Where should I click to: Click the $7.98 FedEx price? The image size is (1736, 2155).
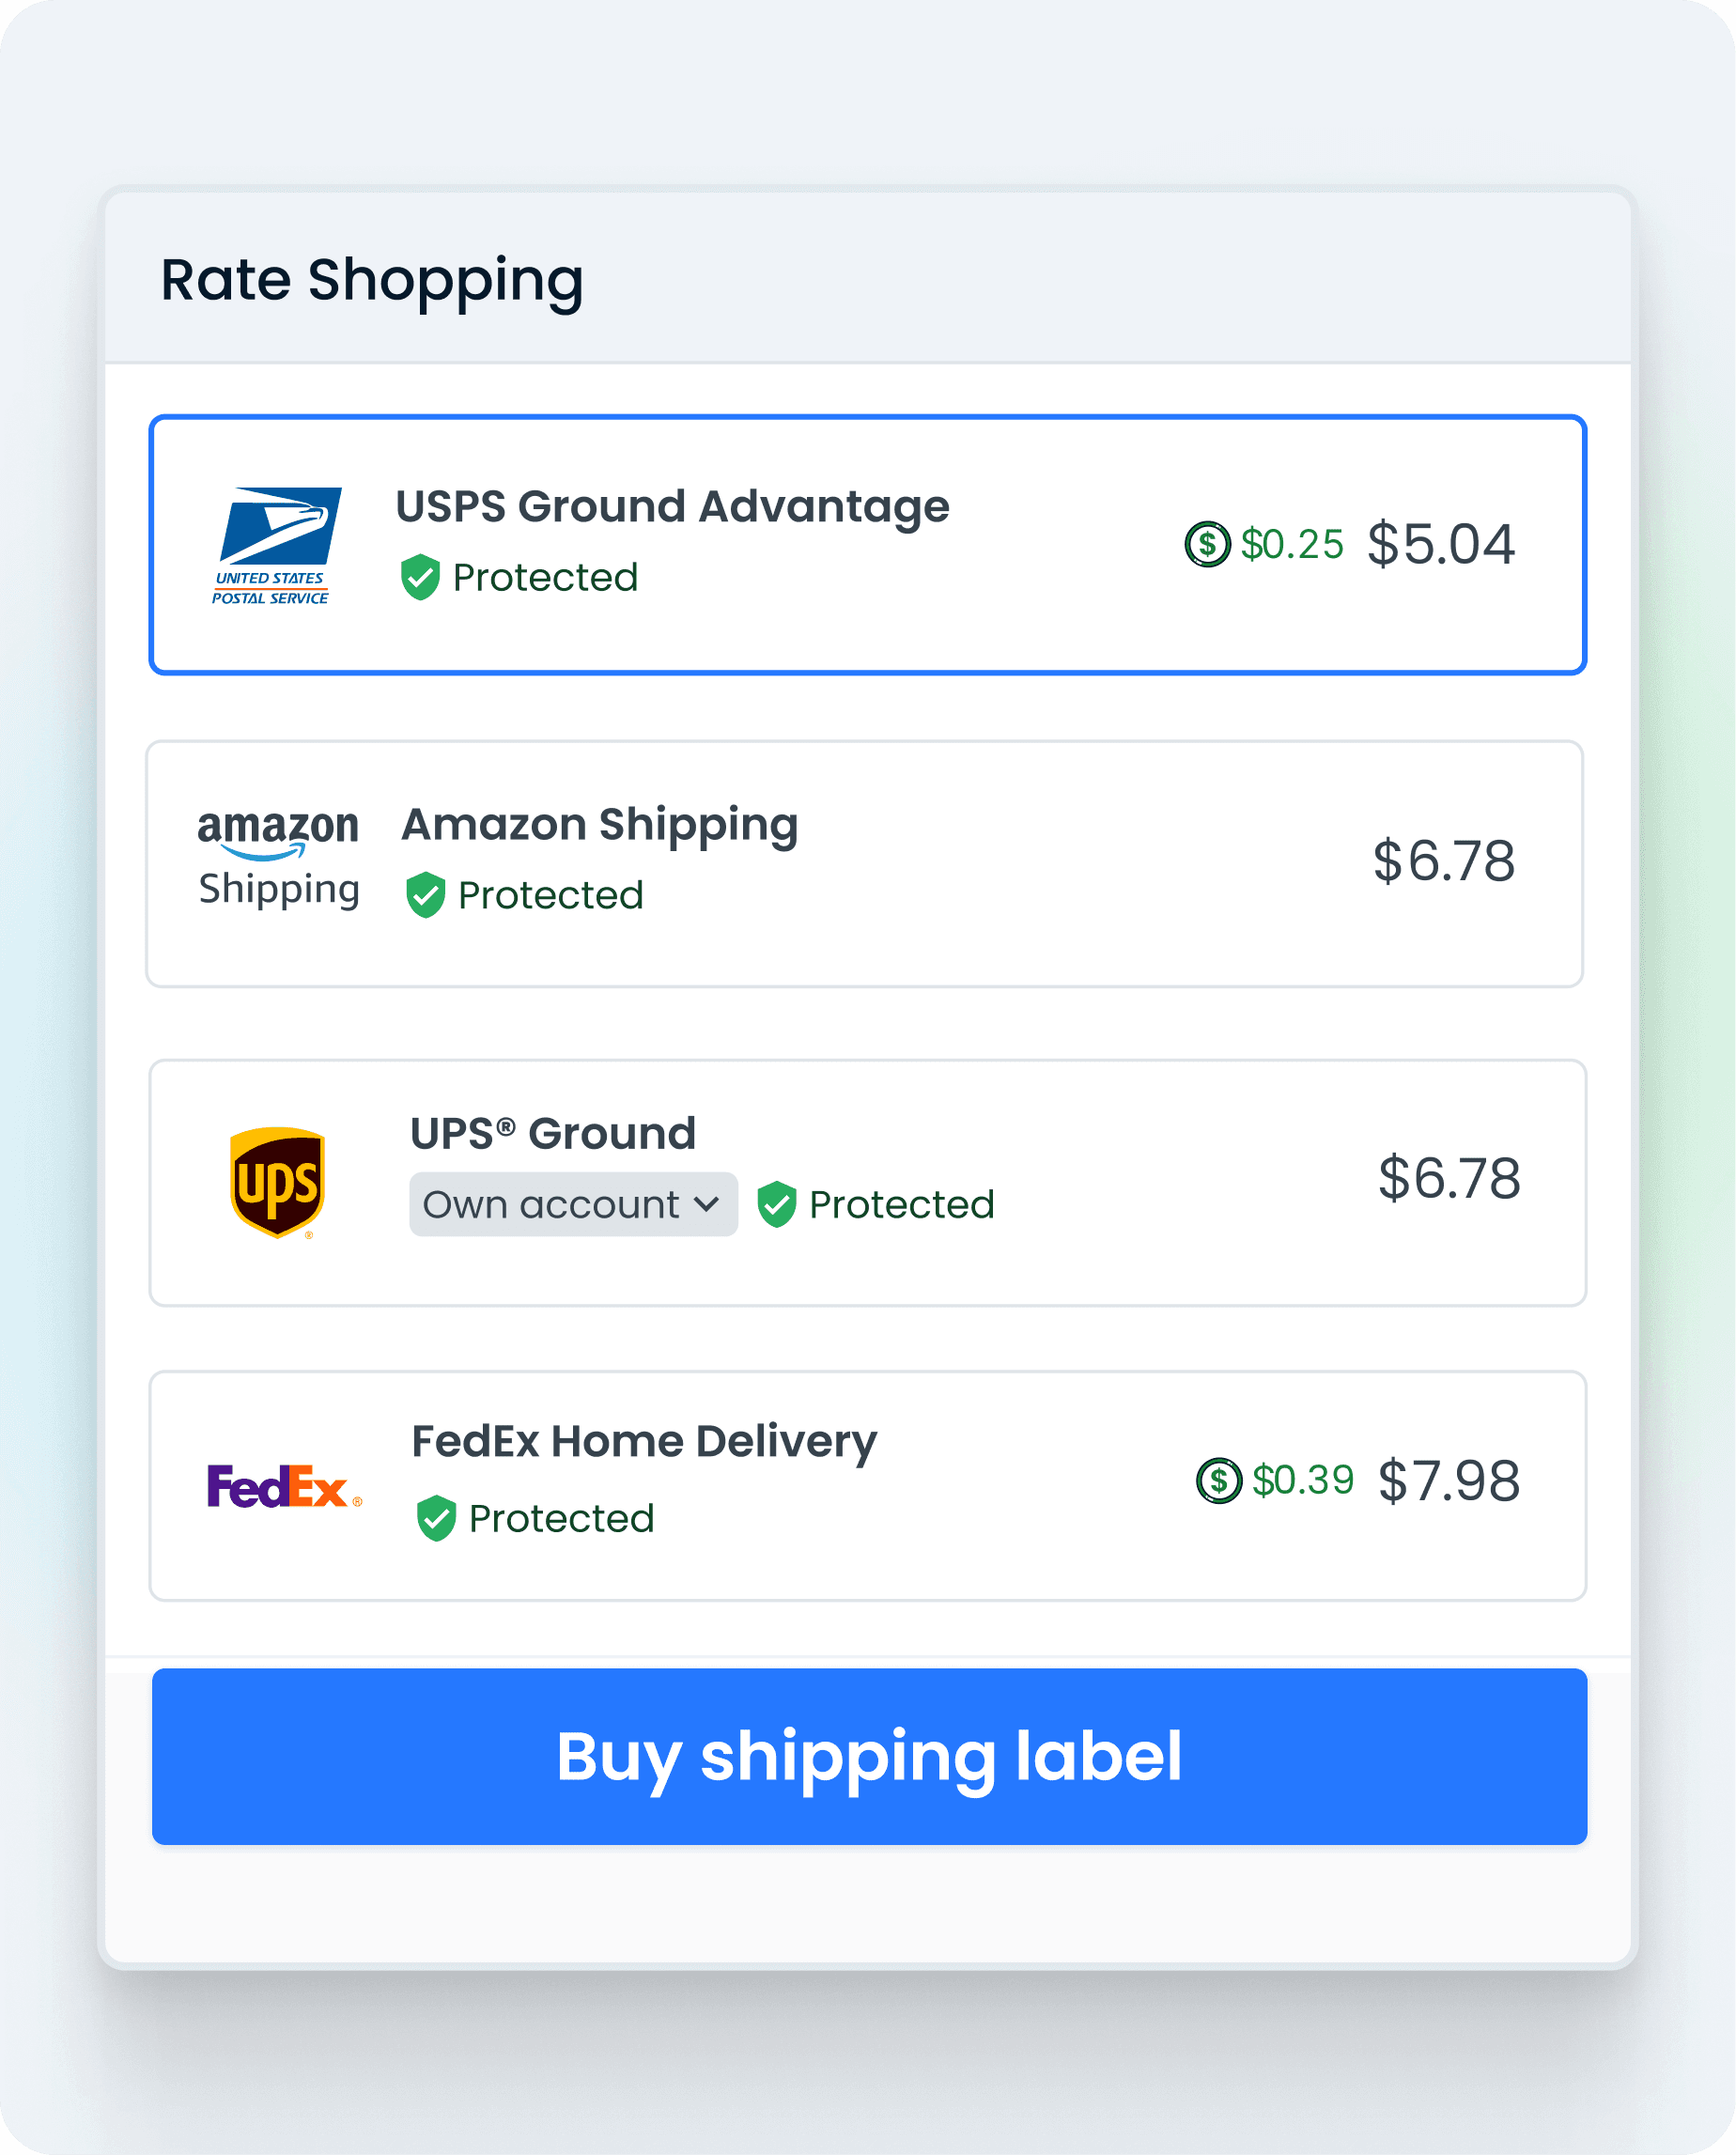click(1448, 1481)
